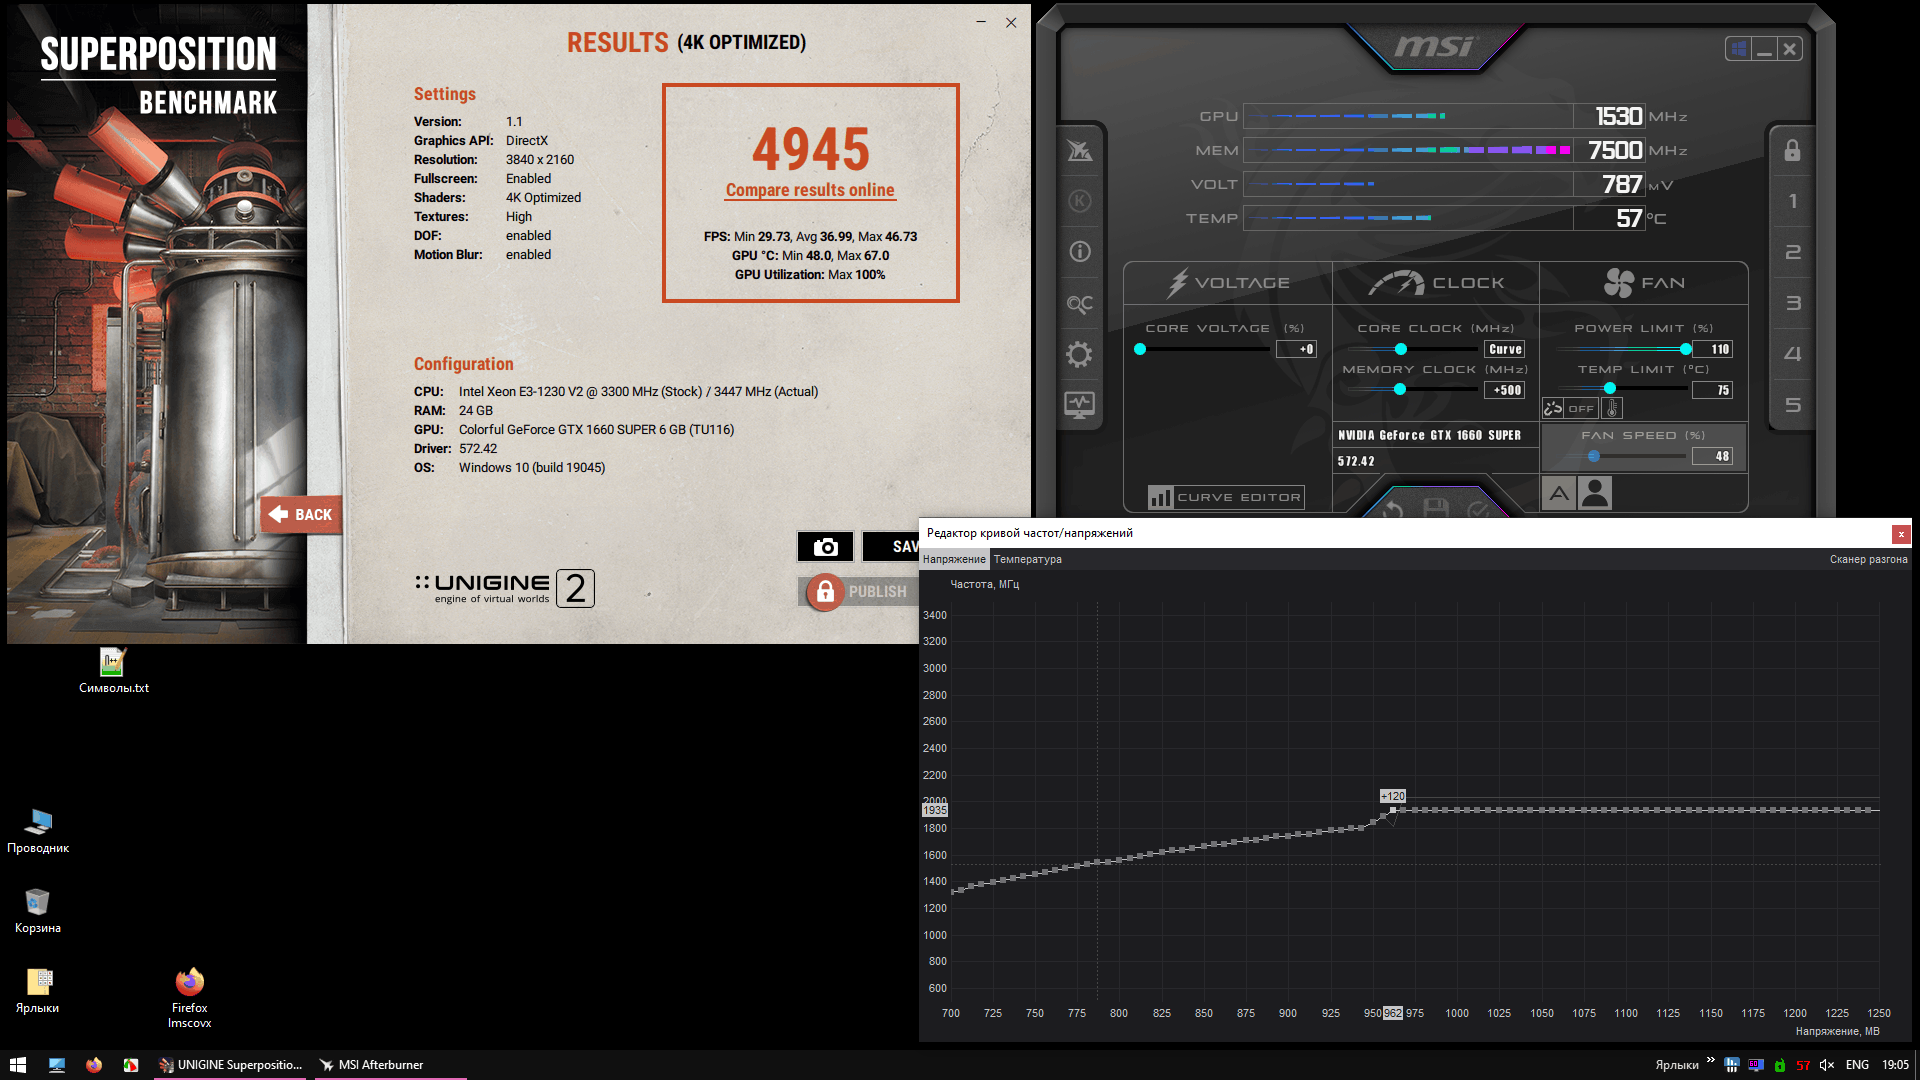Open the Проводник desktop shortcut

38,831
